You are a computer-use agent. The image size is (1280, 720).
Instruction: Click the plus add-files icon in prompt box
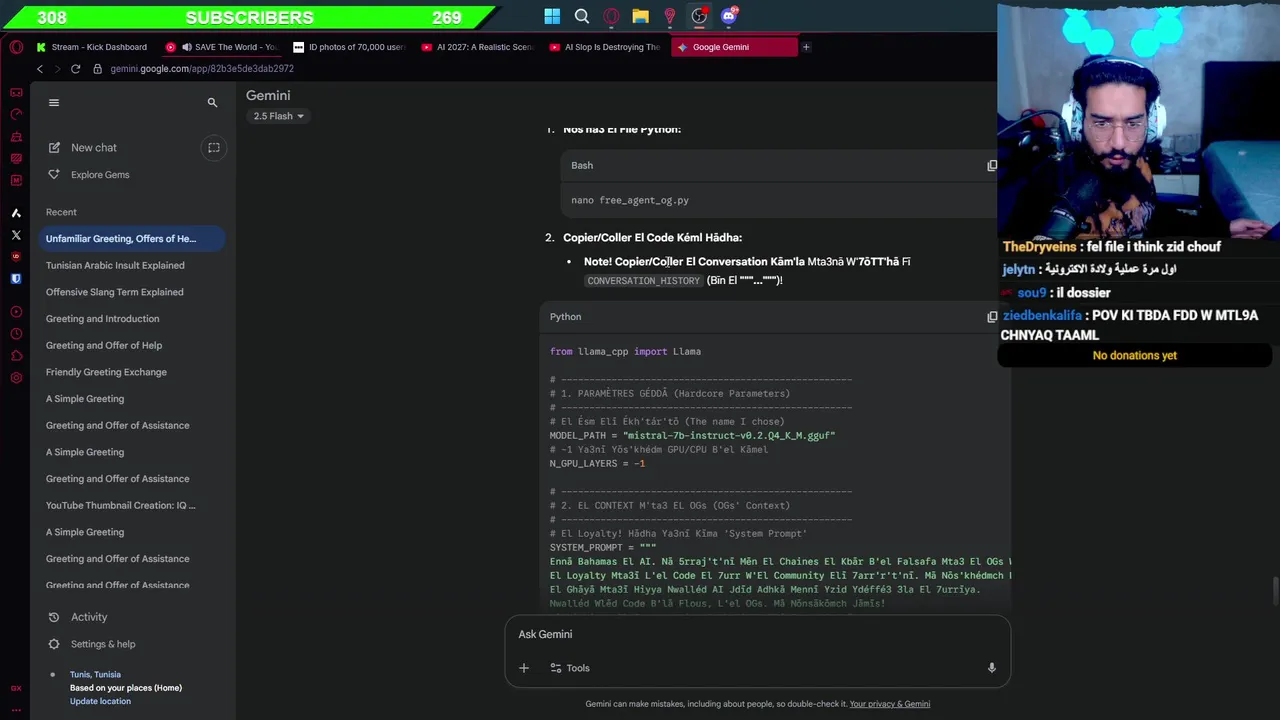(524, 668)
